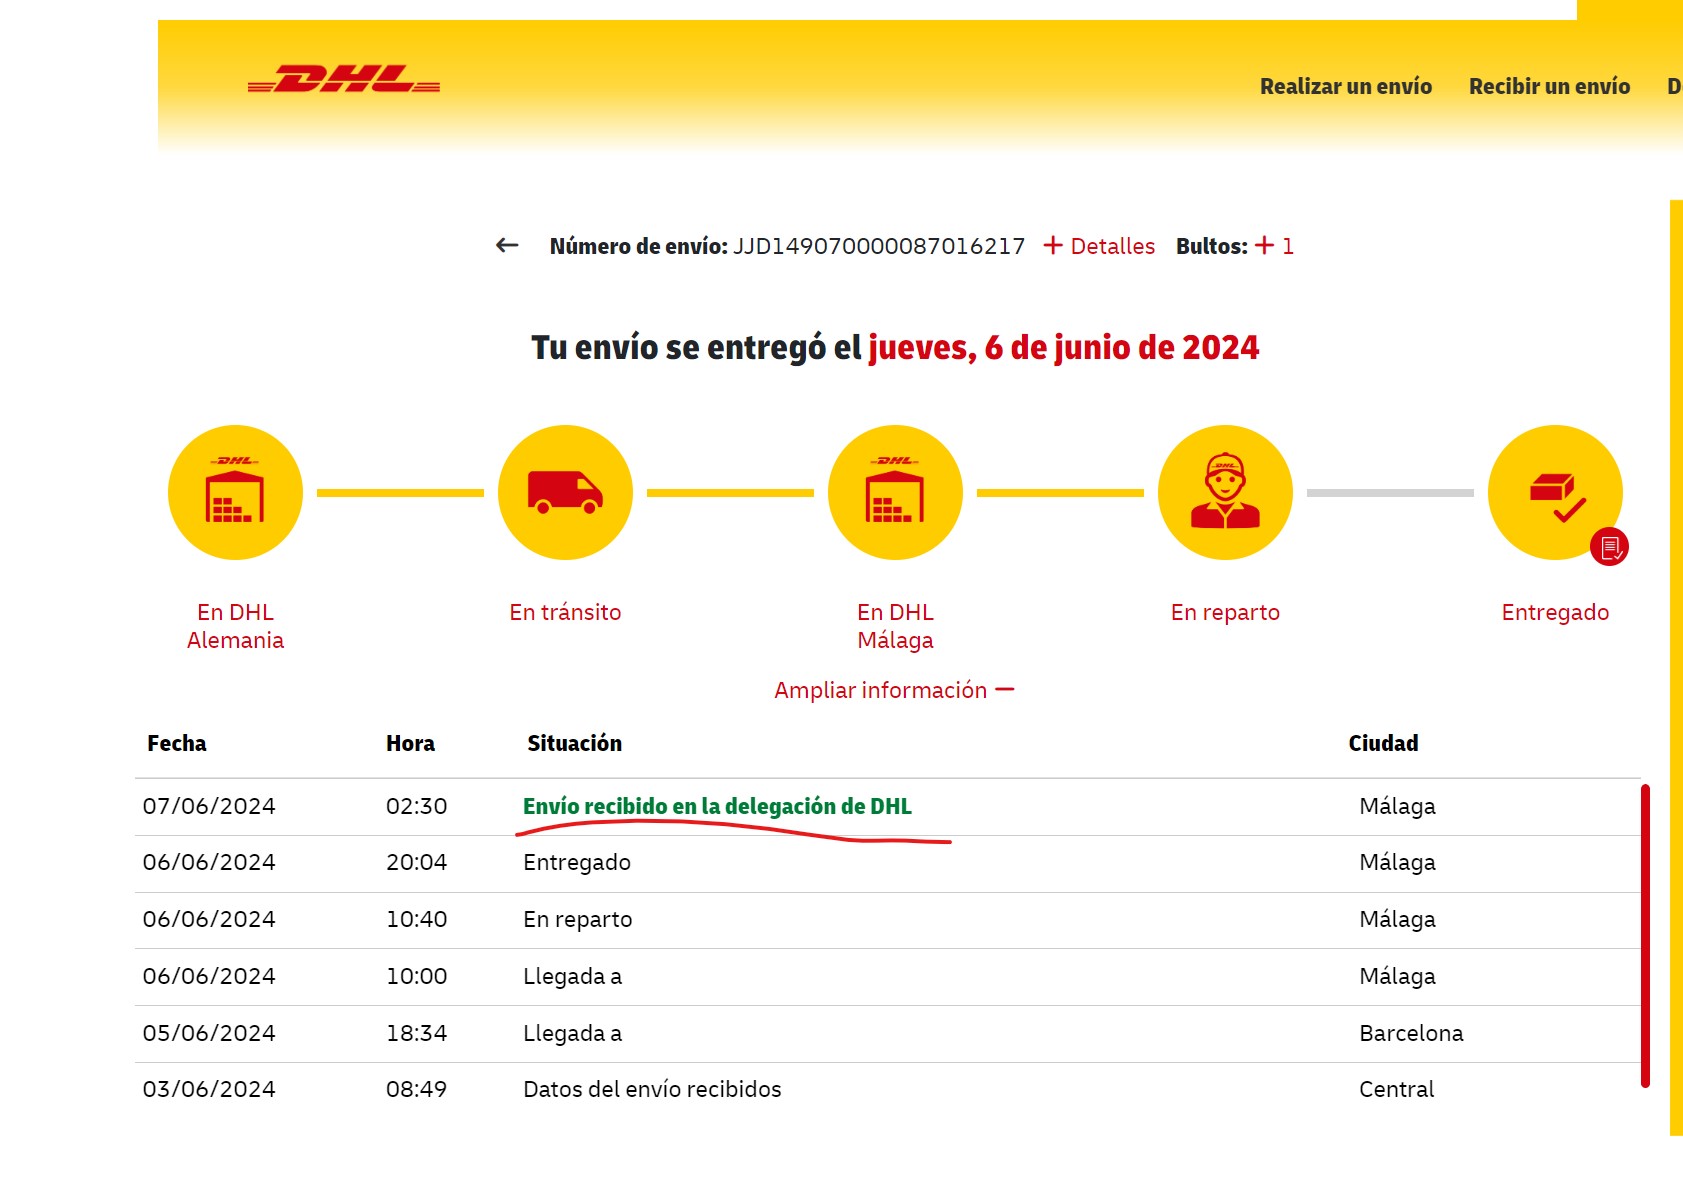Click the Entregado package checkmark icon

click(1553, 490)
